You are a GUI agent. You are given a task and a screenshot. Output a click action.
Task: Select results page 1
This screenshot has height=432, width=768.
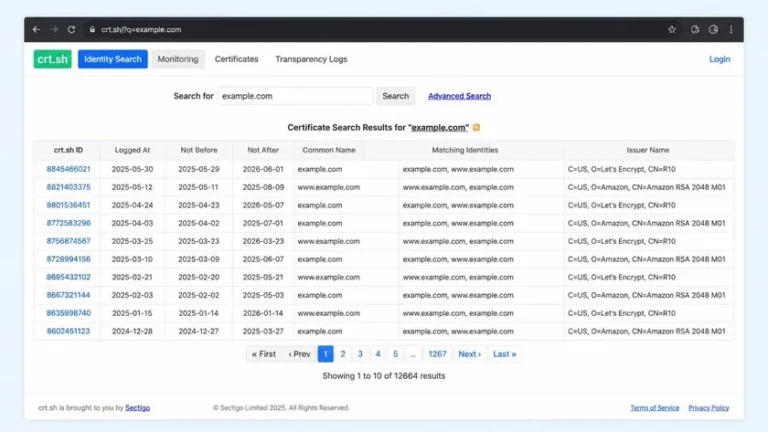click(x=326, y=354)
